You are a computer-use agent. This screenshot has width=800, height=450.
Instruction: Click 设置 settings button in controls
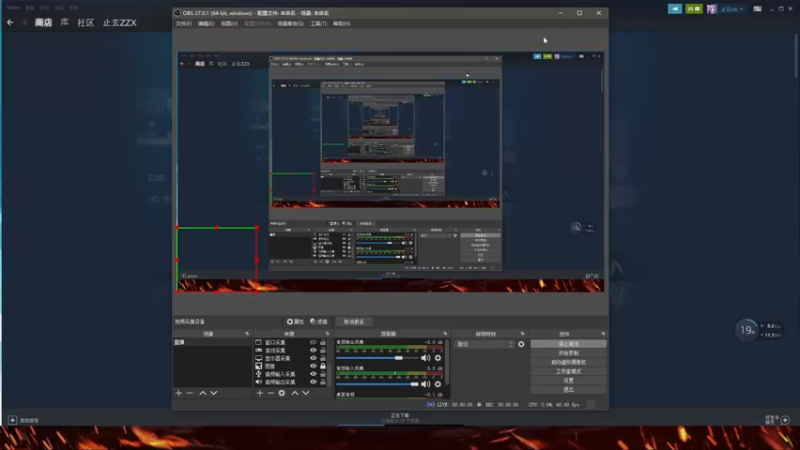pyautogui.click(x=568, y=381)
